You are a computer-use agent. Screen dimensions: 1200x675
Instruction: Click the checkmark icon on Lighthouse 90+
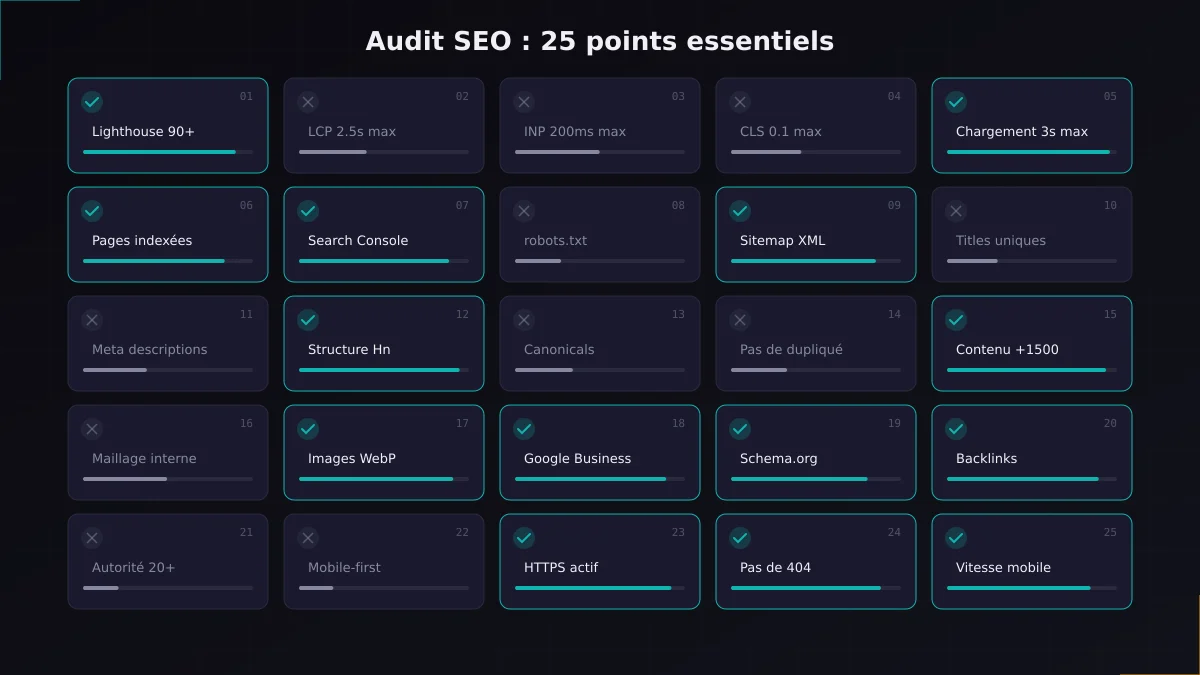[x=92, y=102]
